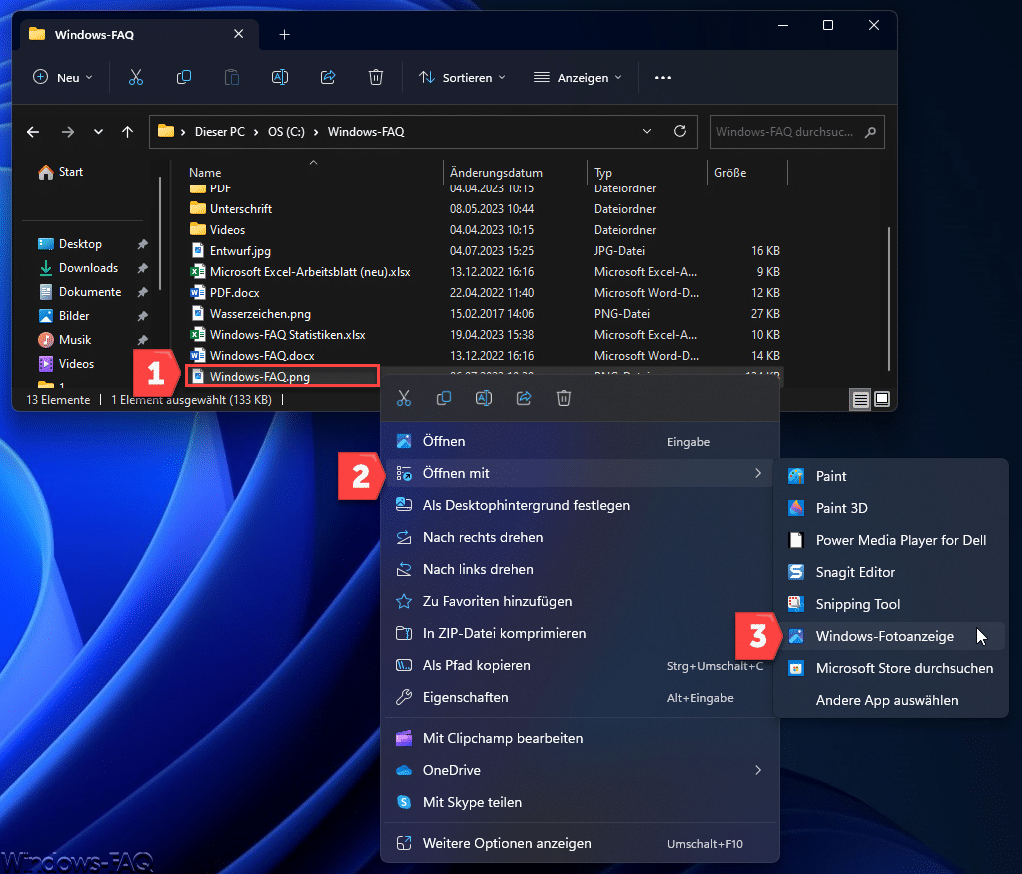Open Musik in navigation pane

(x=75, y=340)
